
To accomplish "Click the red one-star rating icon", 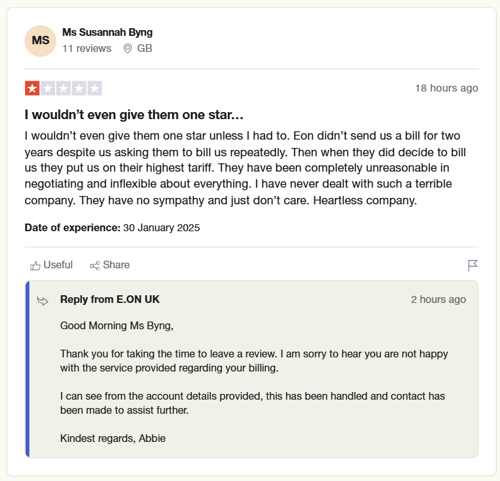I will coord(32,88).
